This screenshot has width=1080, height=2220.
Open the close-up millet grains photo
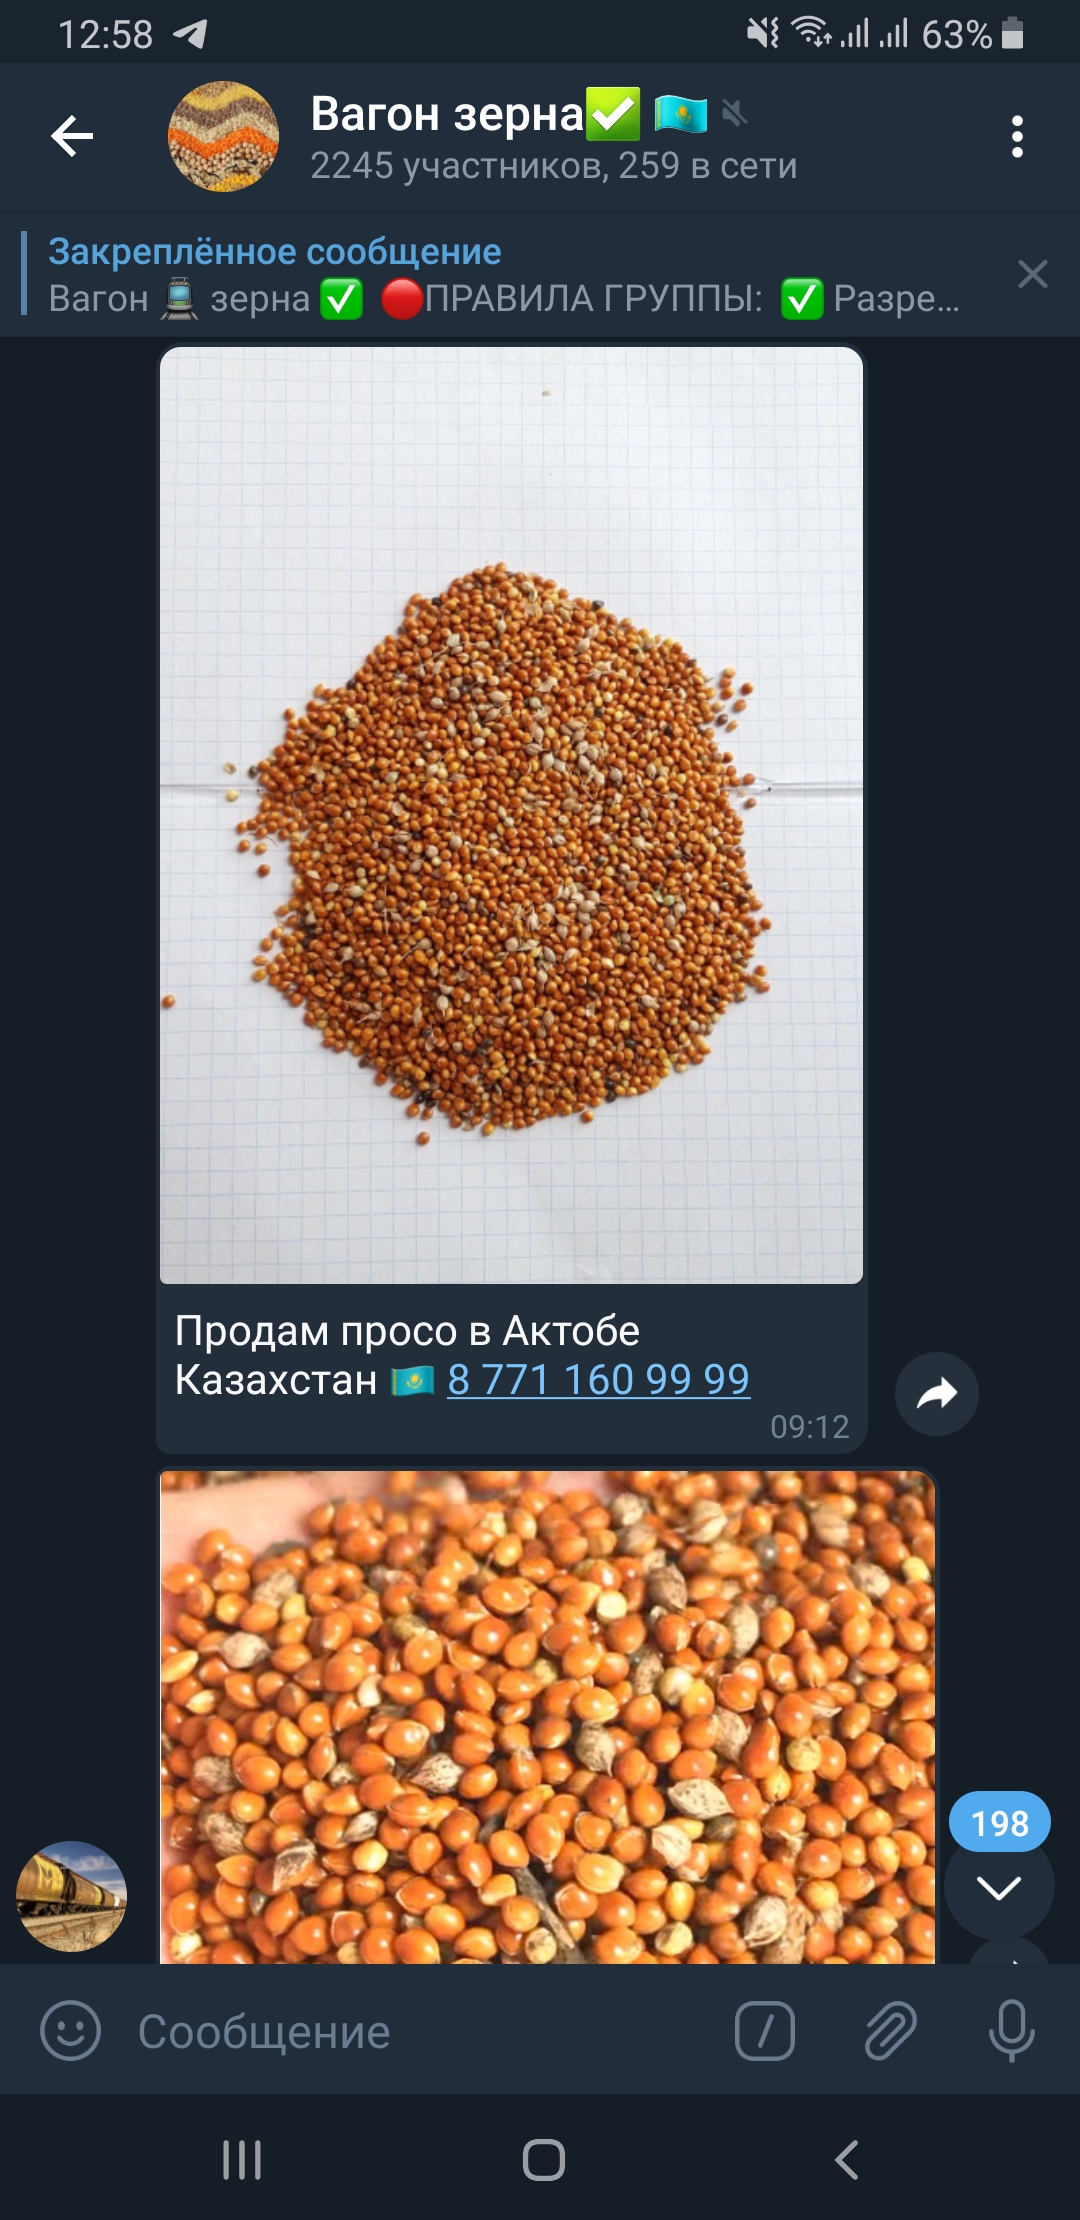click(x=548, y=1716)
